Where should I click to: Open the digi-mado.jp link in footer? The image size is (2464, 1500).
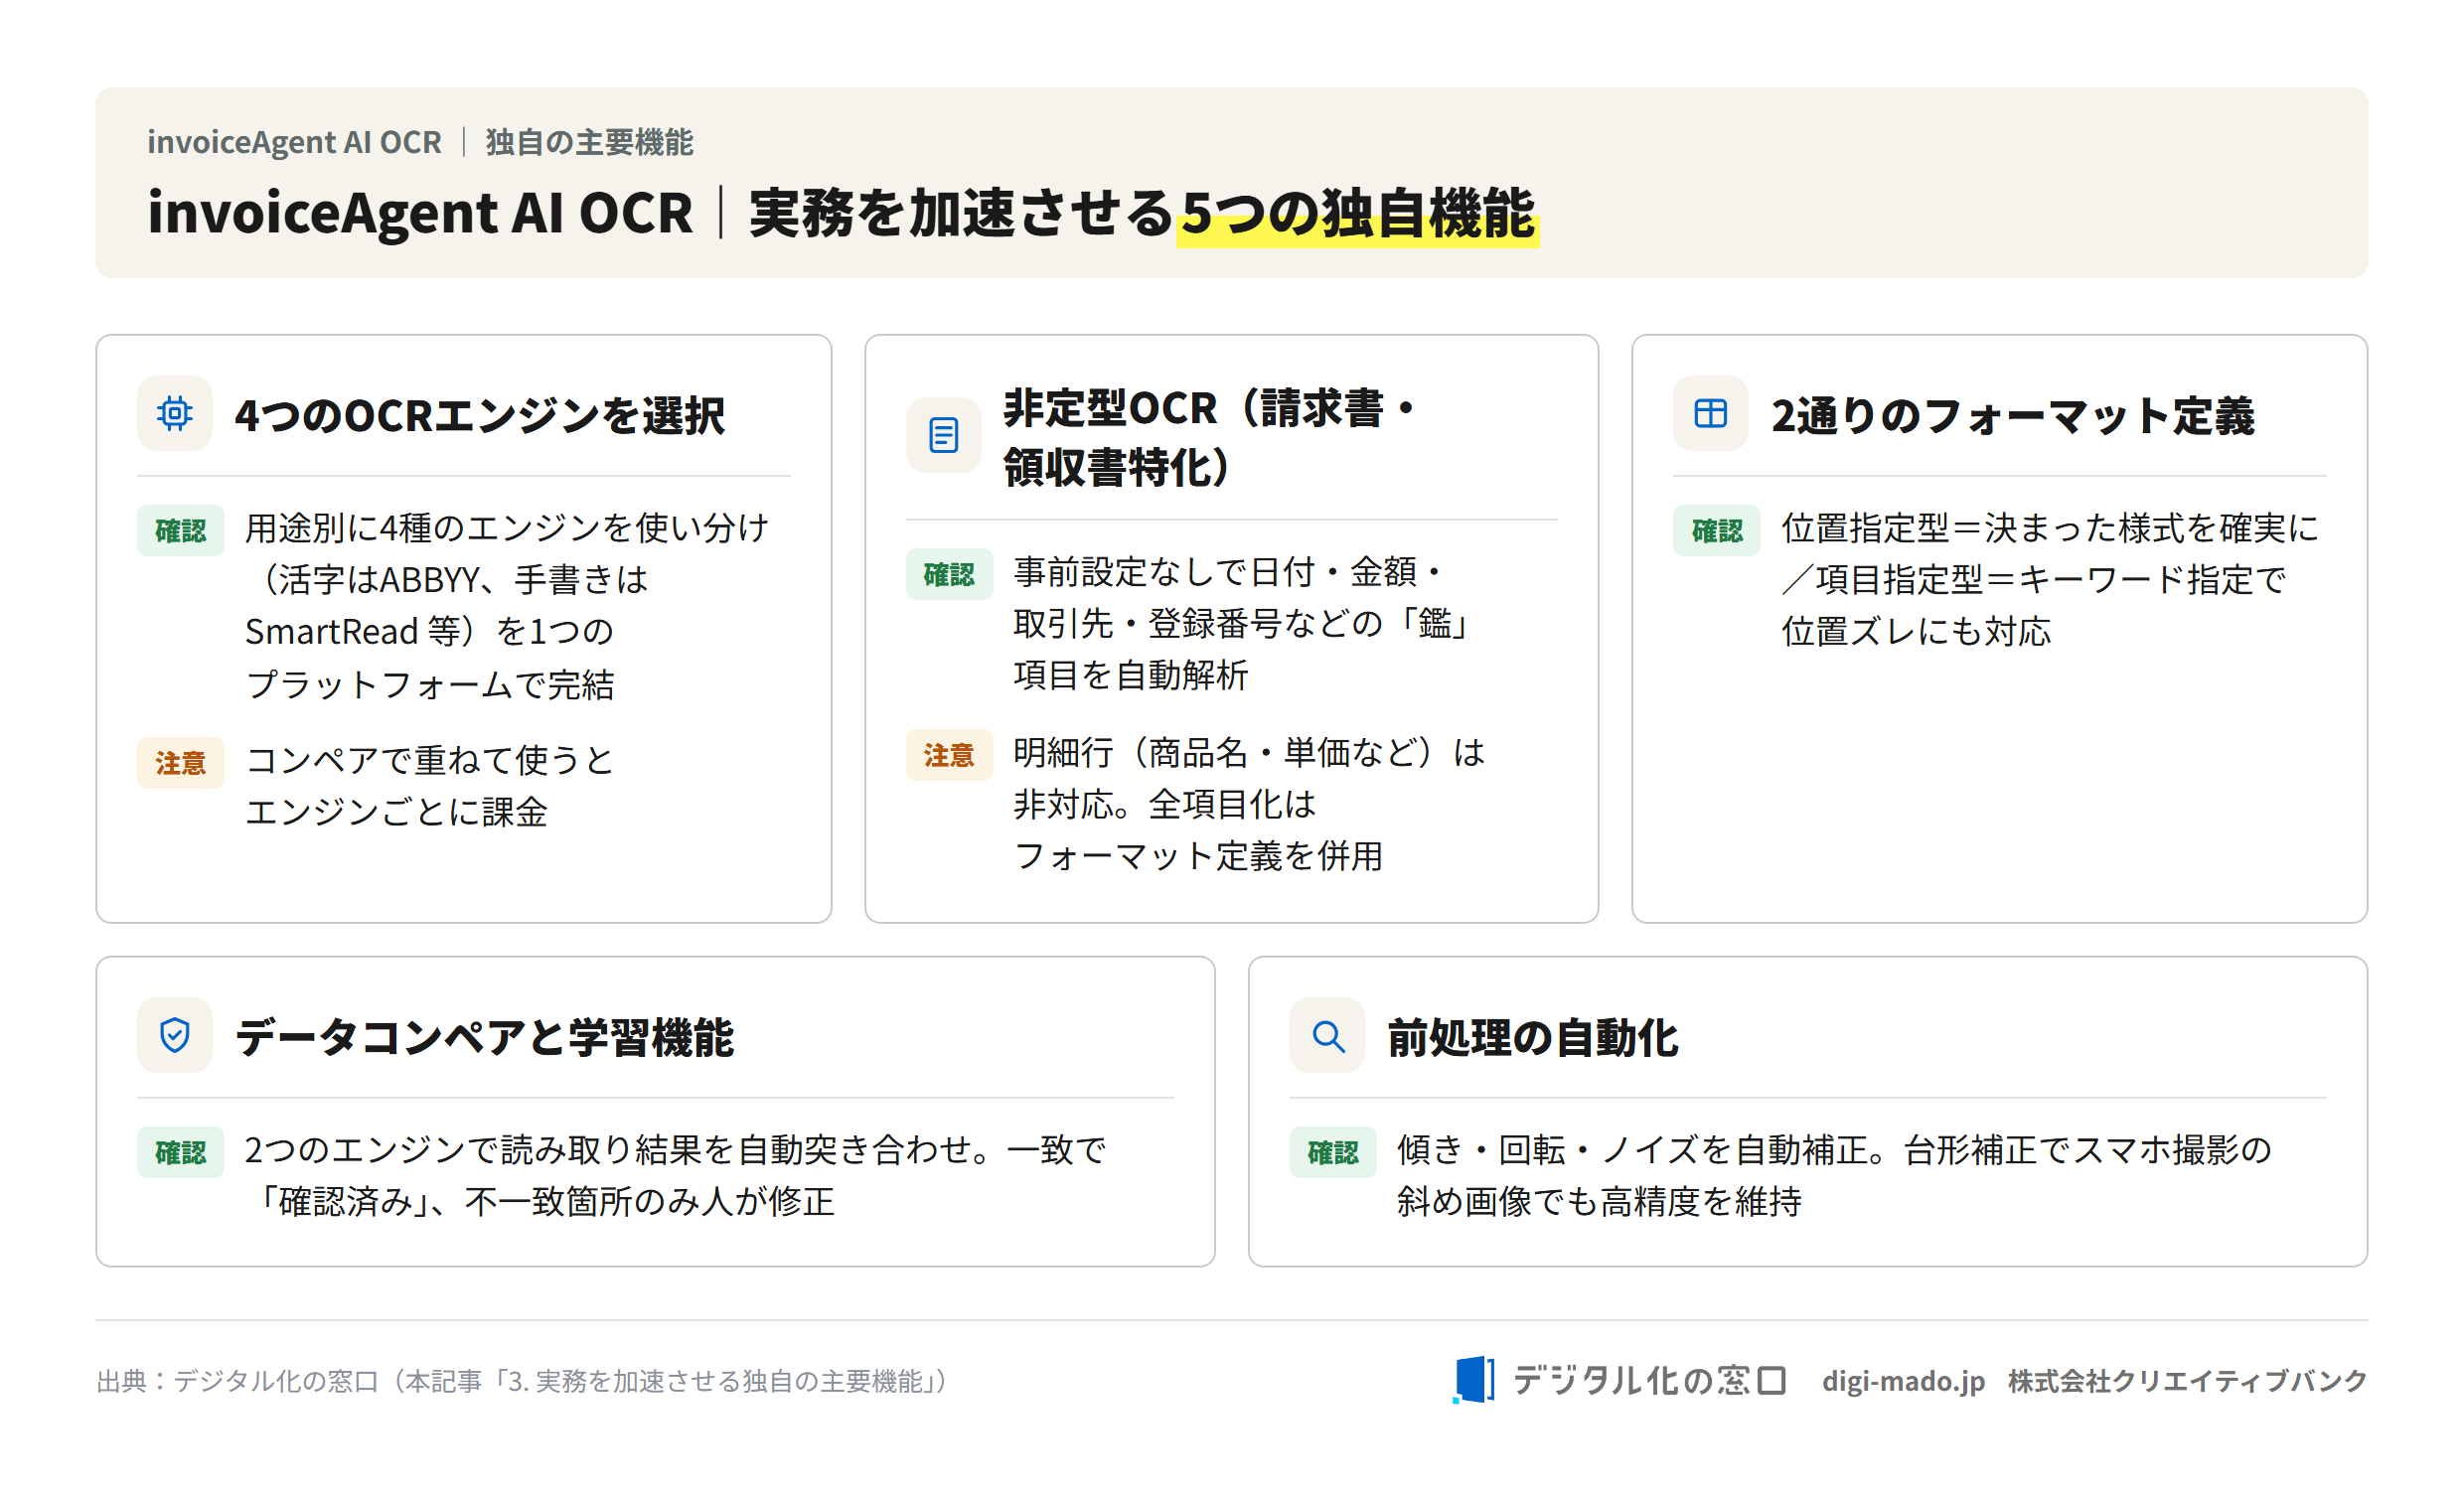click(x=1903, y=1381)
